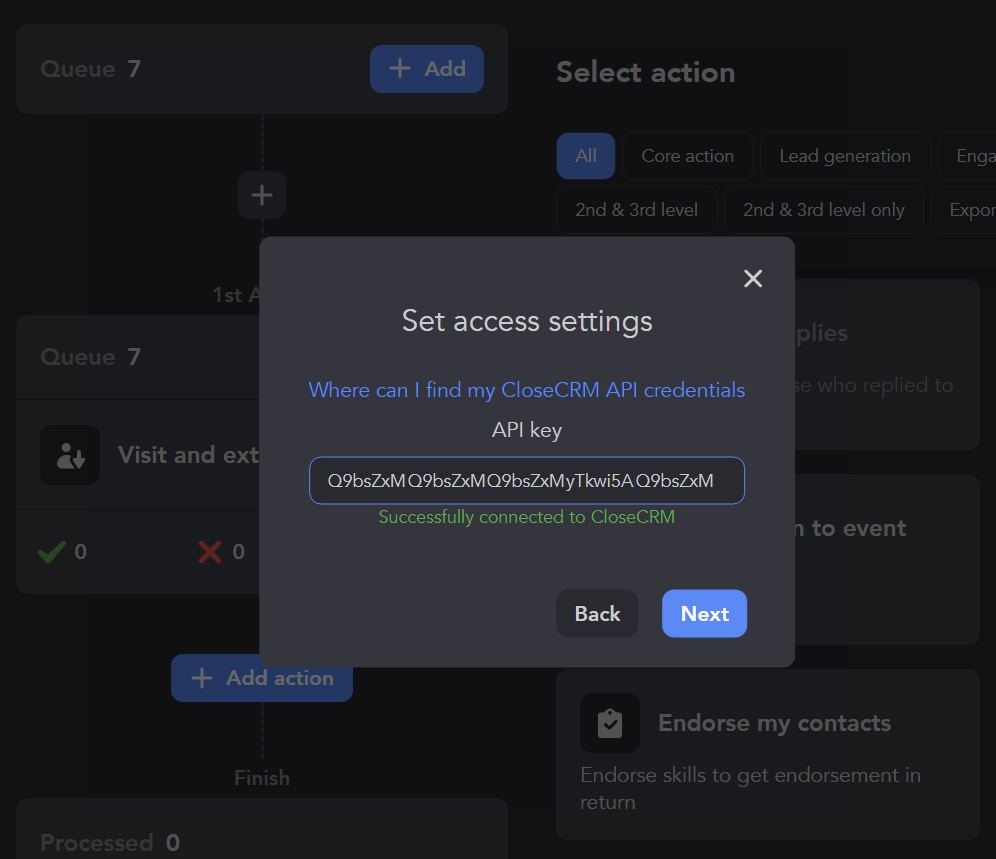Click the Processed 0 panel header

pos(110,843)
